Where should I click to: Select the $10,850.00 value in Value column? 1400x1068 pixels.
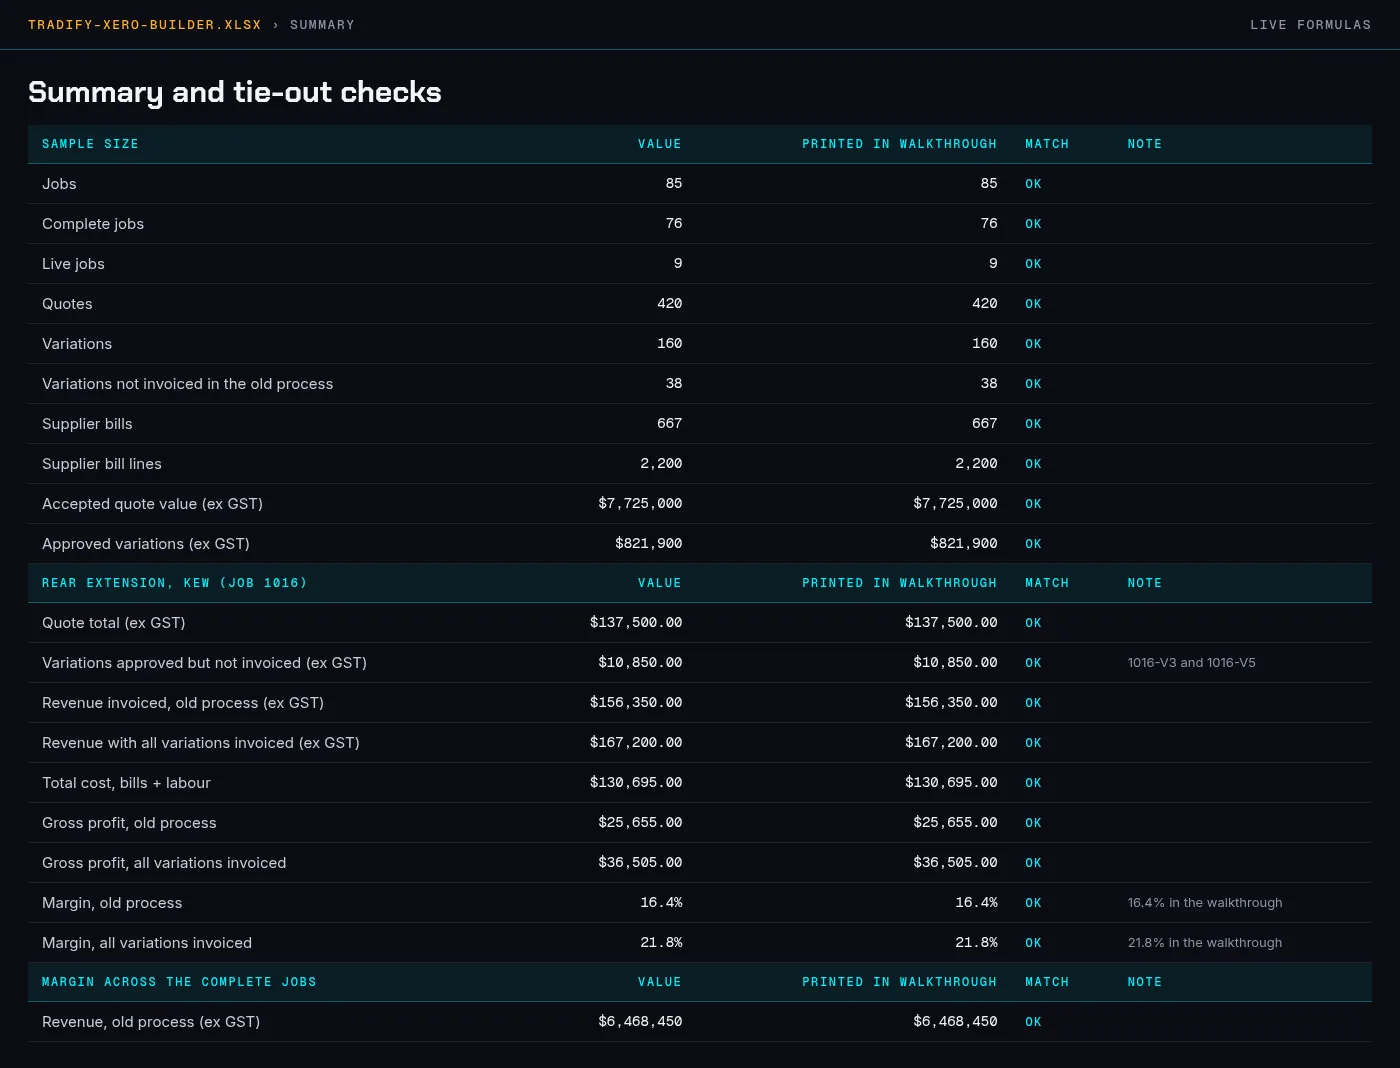pyautogui.click(x=640, y=663)
